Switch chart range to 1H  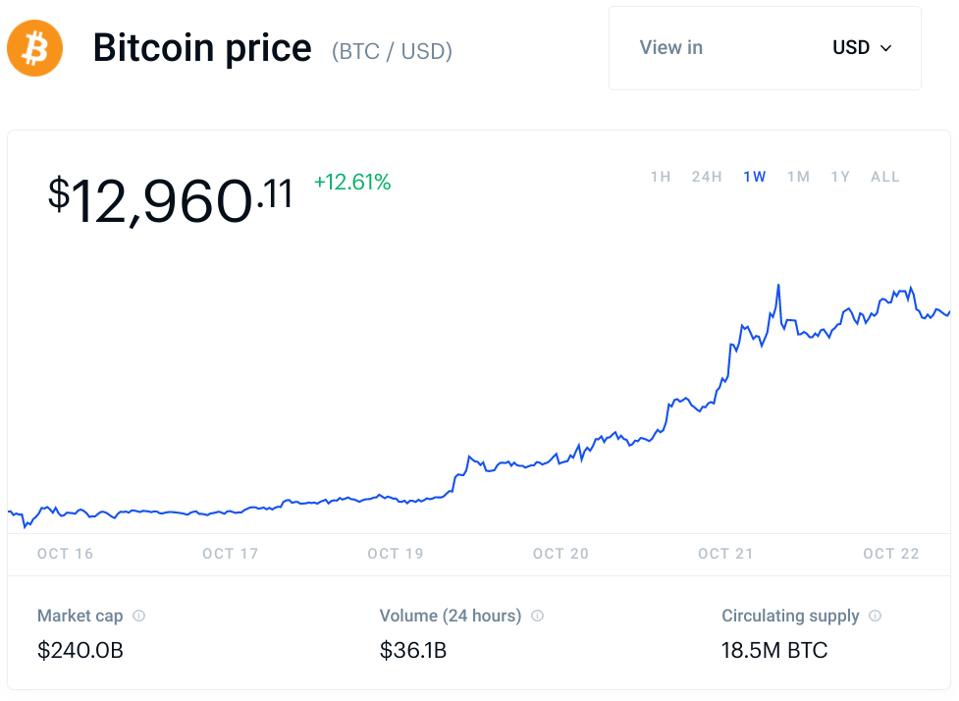(660, 177)
